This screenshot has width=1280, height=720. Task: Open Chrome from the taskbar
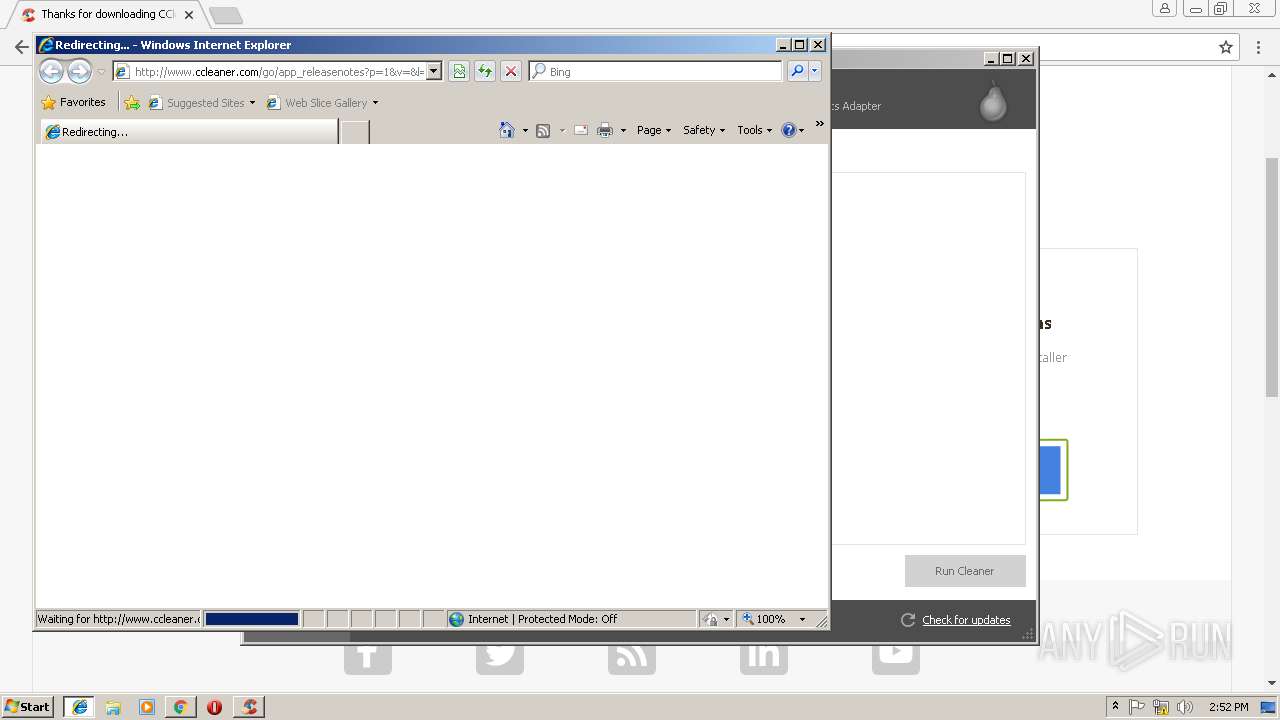(x=180, y=707)
